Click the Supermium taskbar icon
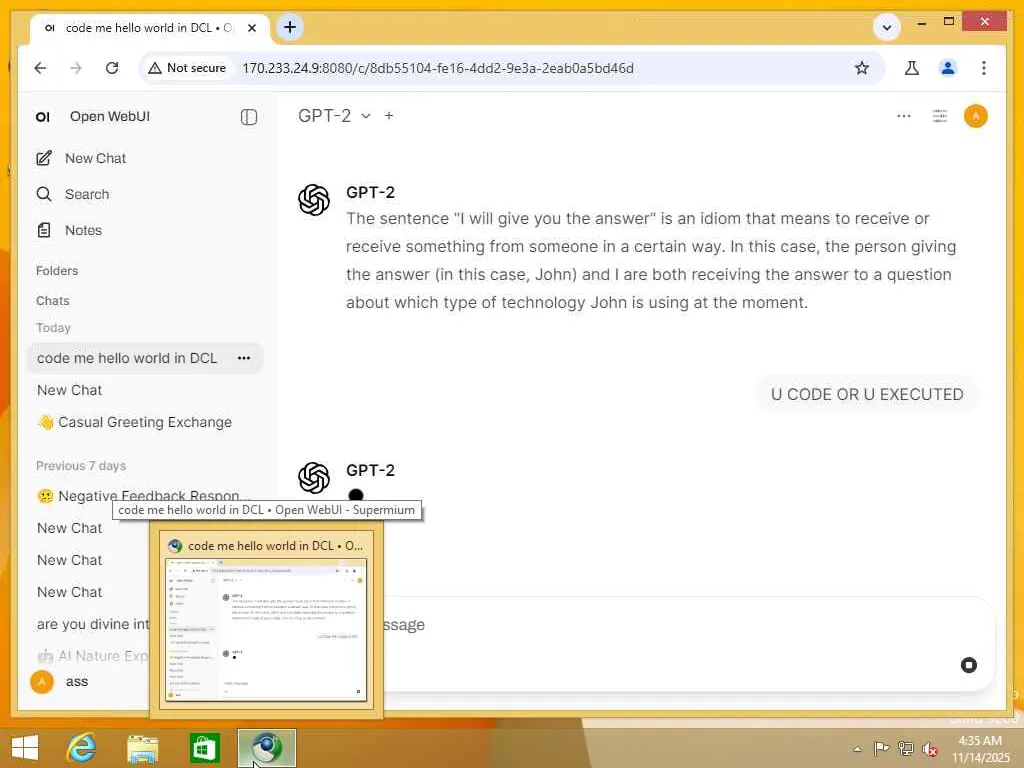 tap(266, 748)
